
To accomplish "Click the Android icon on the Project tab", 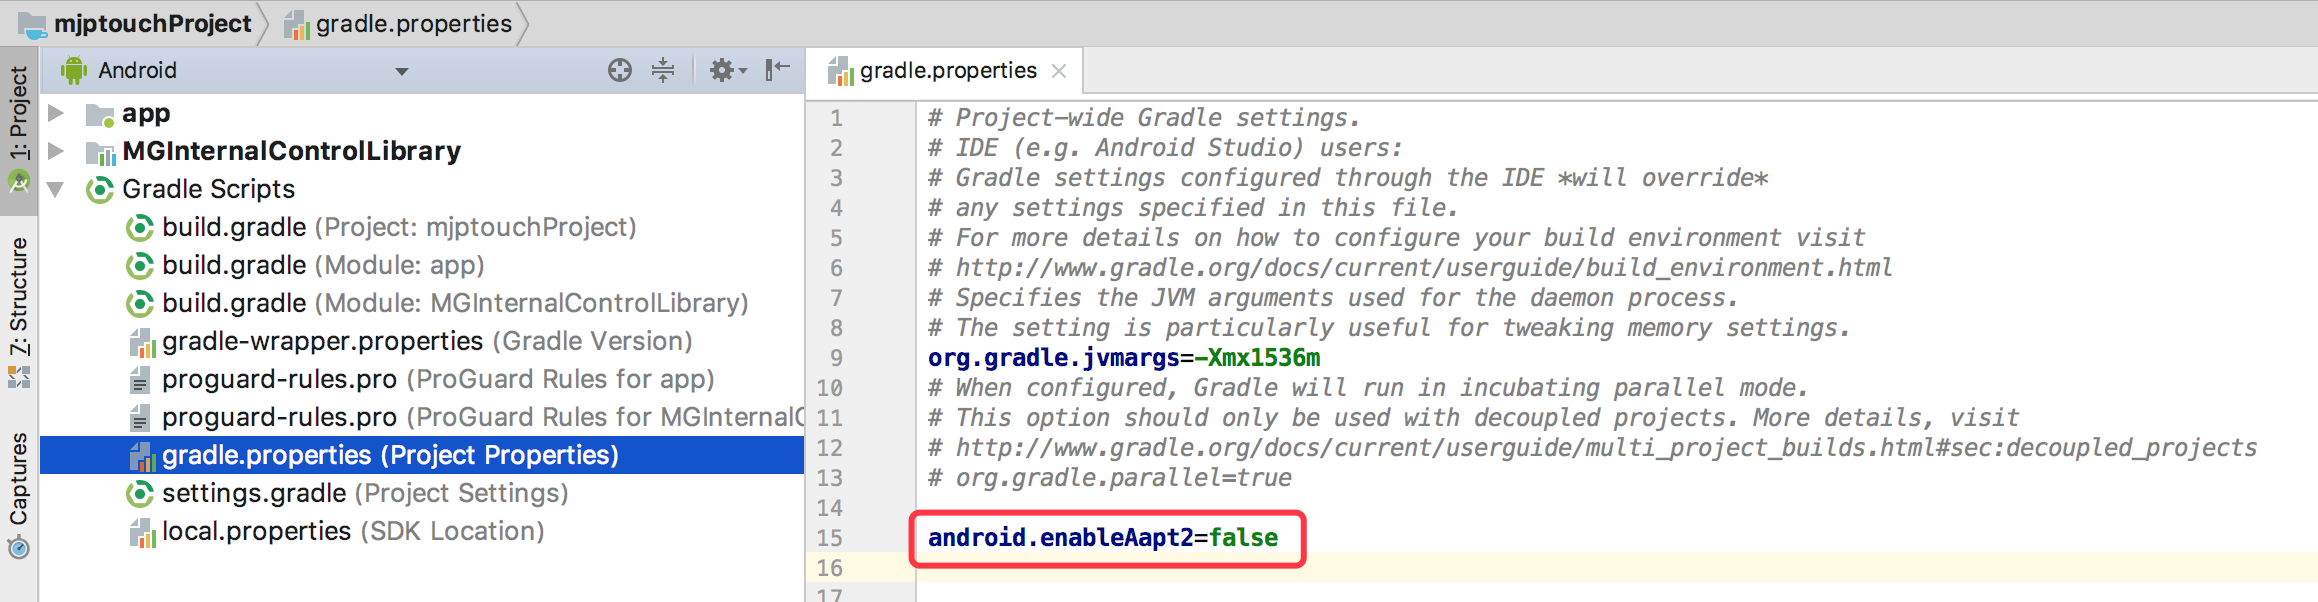I will (x=19, y=182).
